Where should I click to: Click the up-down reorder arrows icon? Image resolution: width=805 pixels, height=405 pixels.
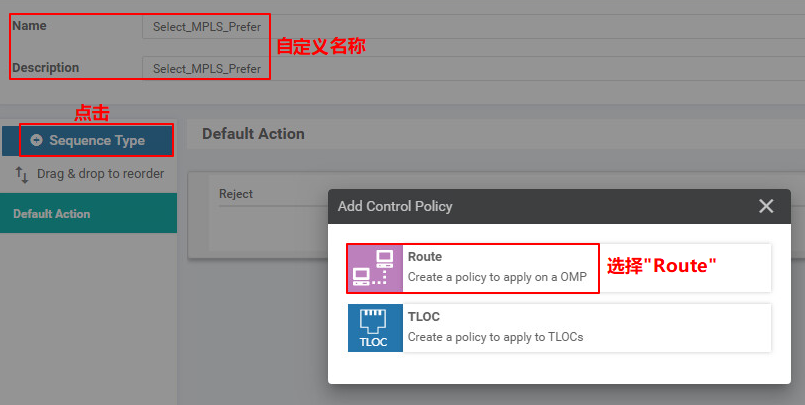point(22,175)
